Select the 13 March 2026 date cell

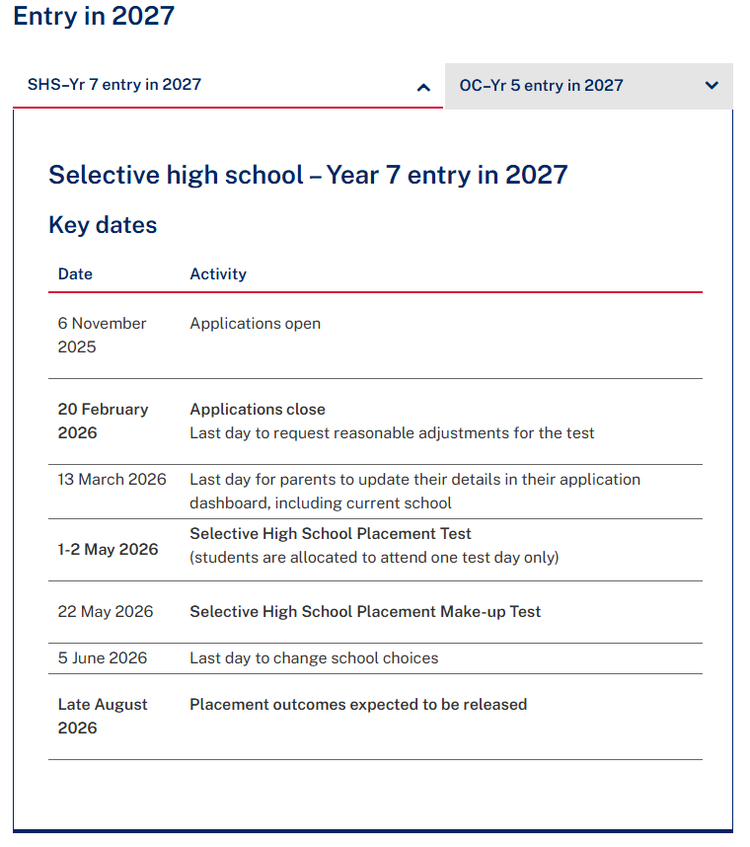(112, 479)
